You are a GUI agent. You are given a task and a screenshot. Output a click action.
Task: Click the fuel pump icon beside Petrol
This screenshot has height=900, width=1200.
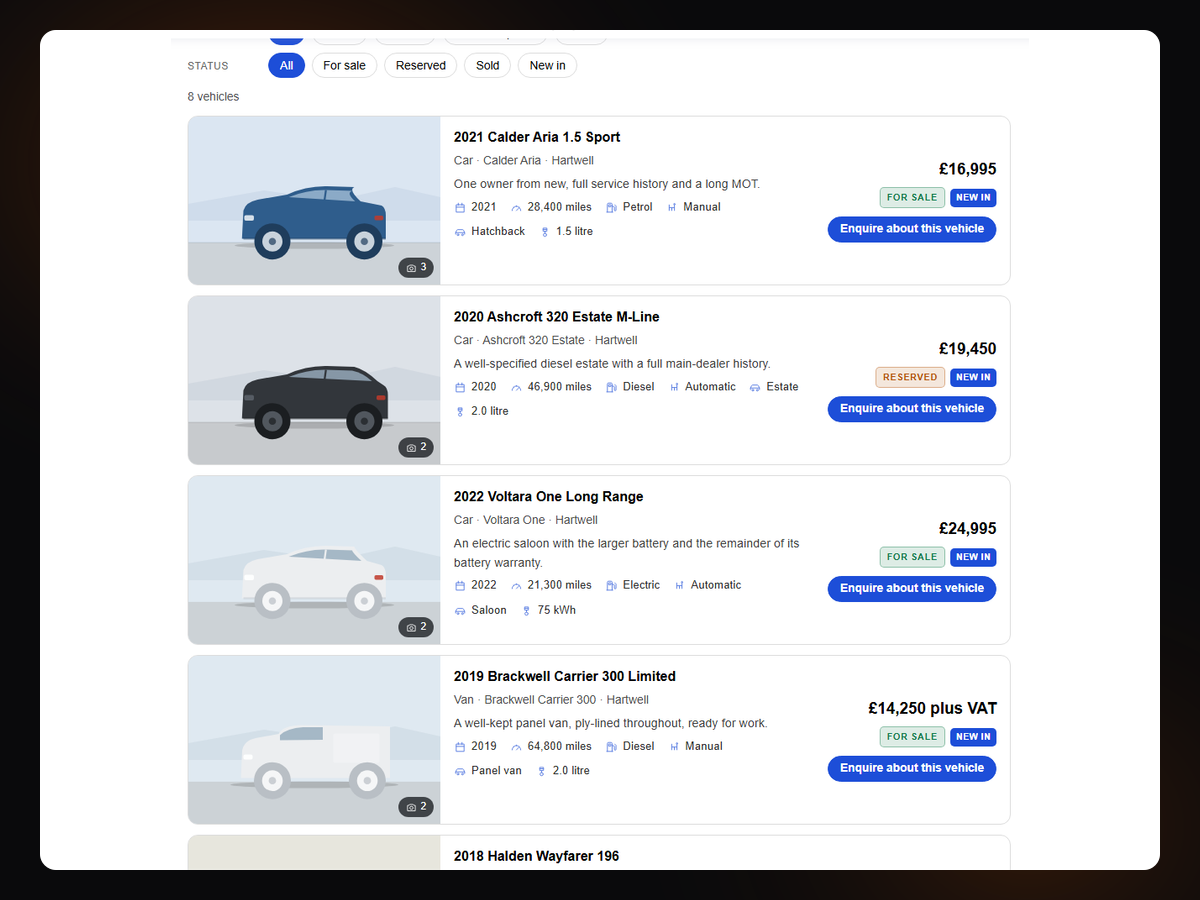611,208
